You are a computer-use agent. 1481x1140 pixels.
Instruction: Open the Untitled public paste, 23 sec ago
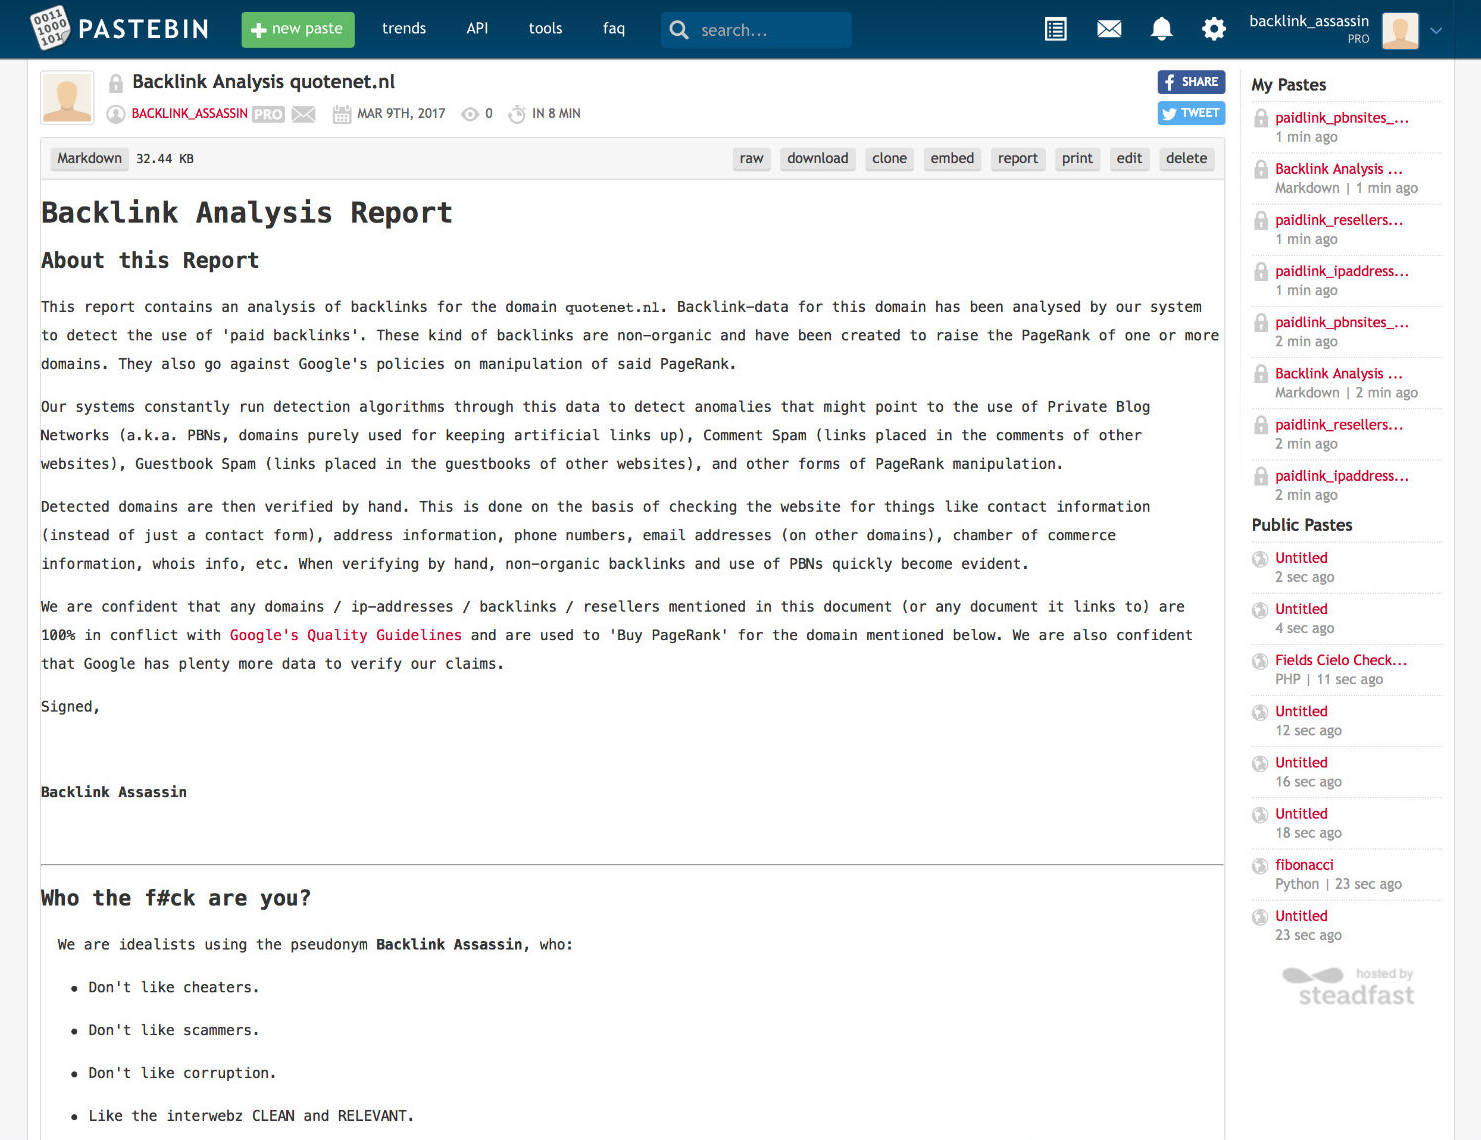click(x=1301, y=916)
